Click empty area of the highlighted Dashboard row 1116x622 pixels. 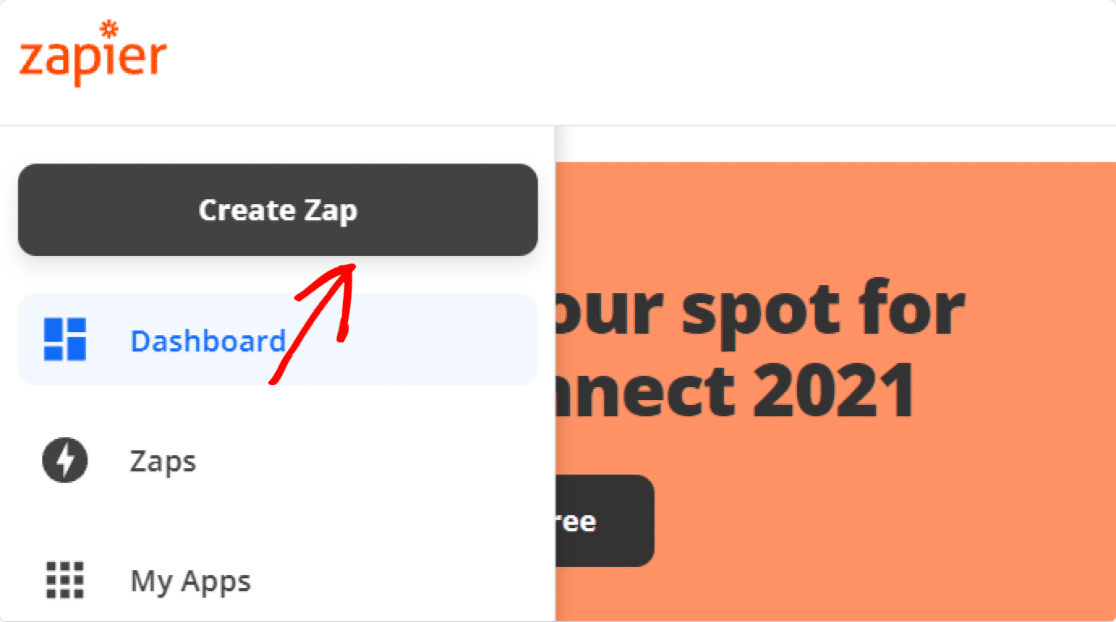click(x=427, y=339)
